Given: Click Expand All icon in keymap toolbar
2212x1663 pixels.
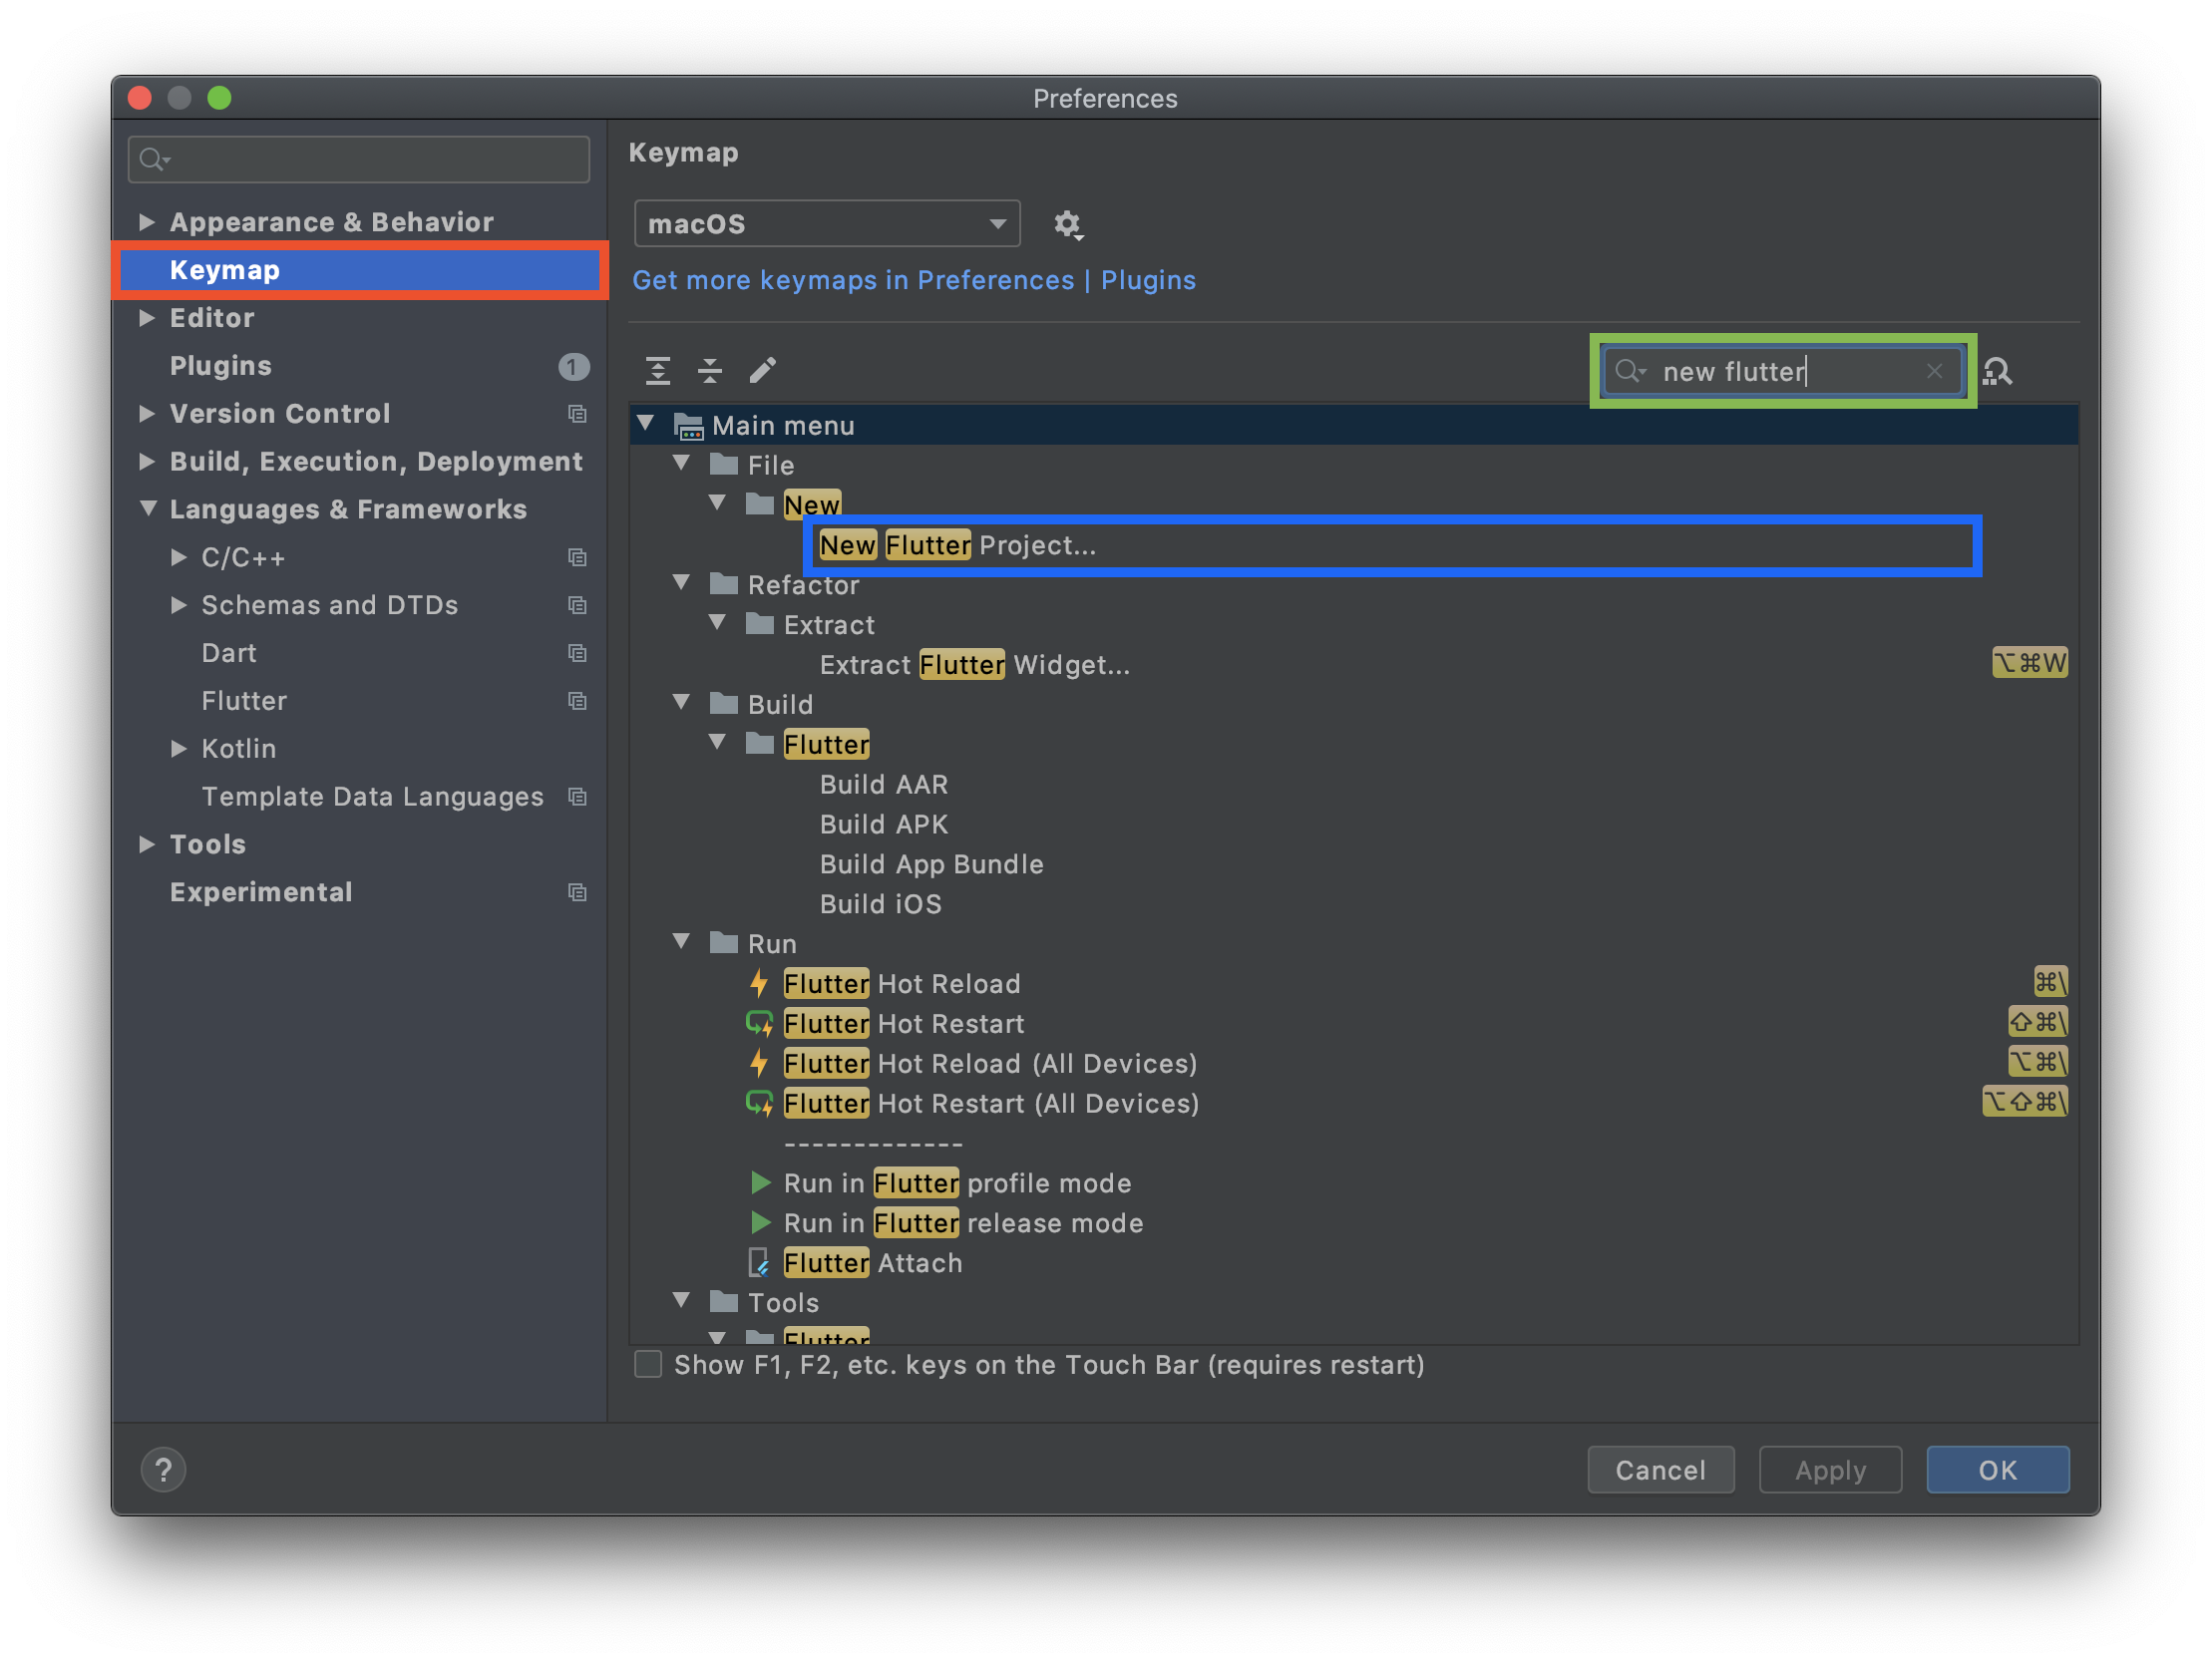Looking at the screenshot, I should tap(658, 371).
